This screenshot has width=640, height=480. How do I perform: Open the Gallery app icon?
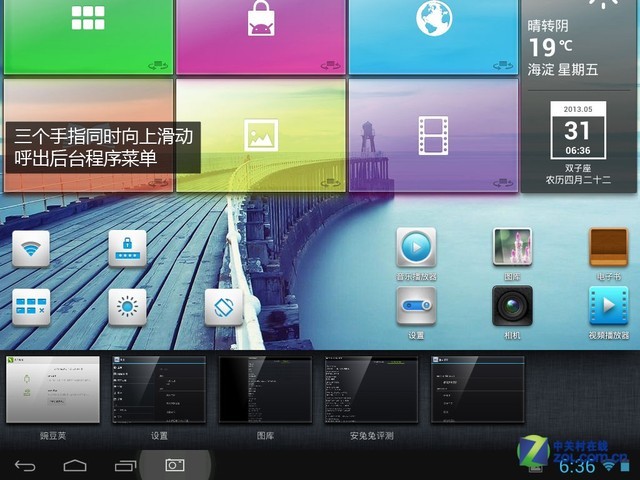pos(512,247)
